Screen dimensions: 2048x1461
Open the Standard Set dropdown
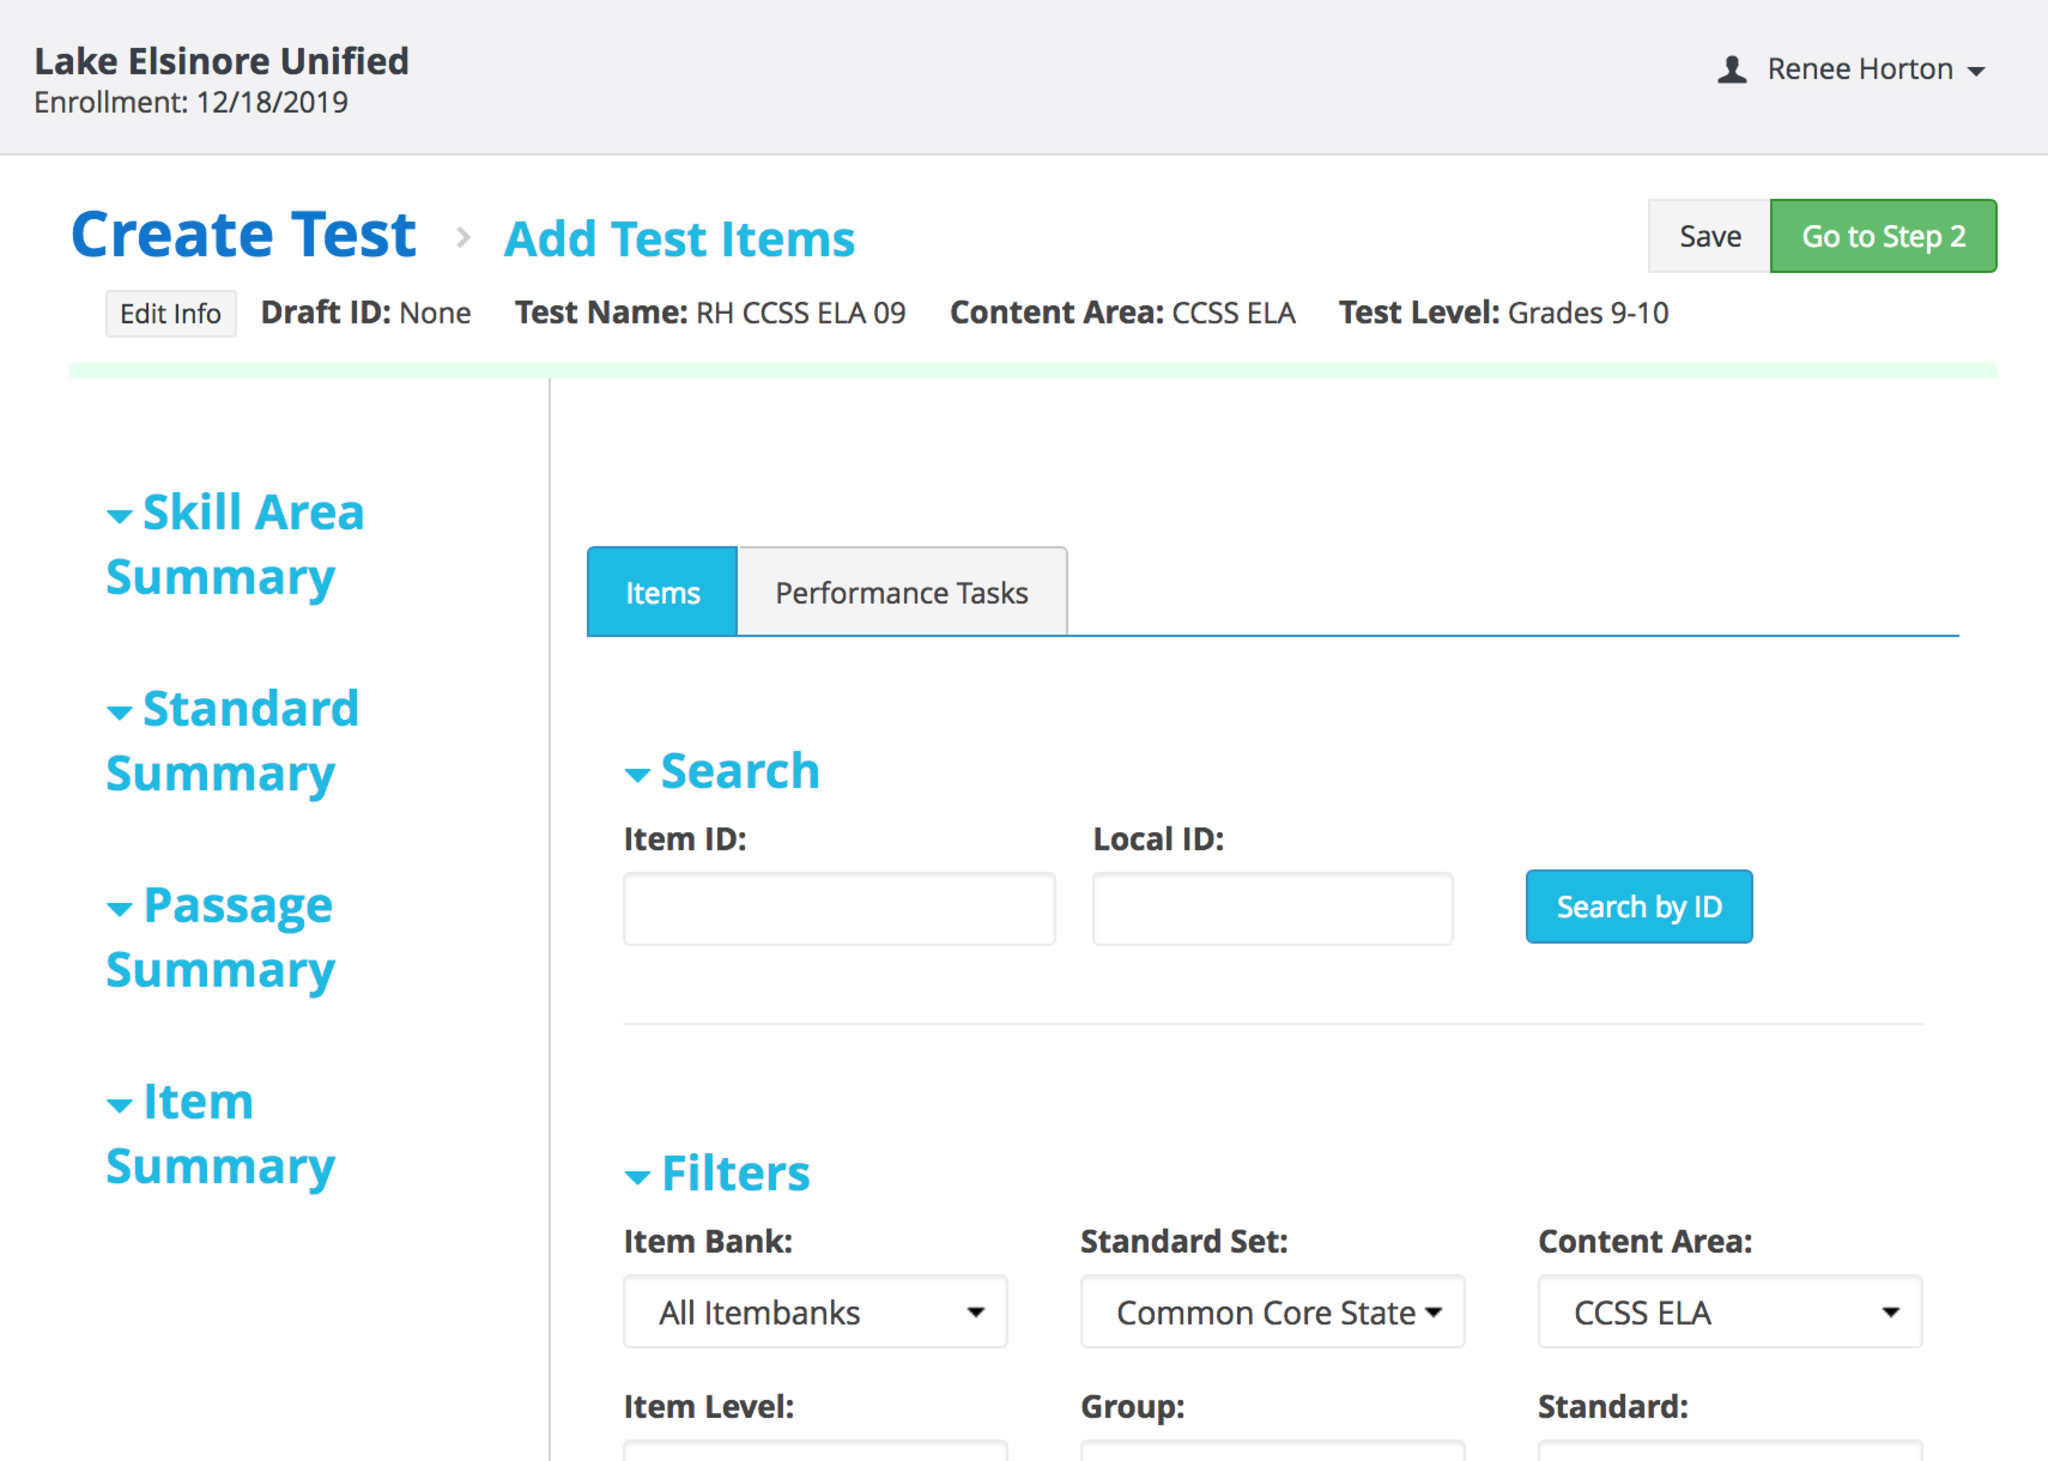1272,1312
